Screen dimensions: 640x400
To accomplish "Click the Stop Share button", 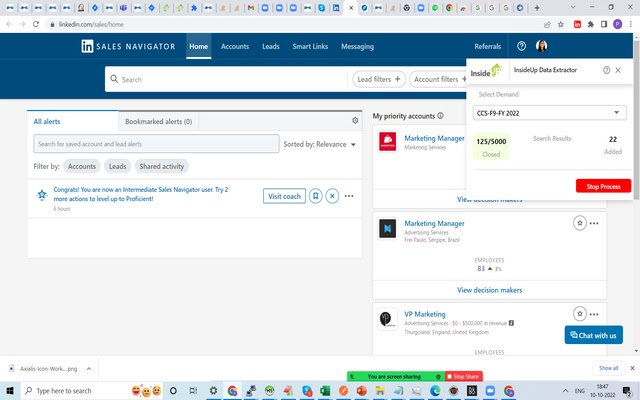I will [x=464, y=376].
